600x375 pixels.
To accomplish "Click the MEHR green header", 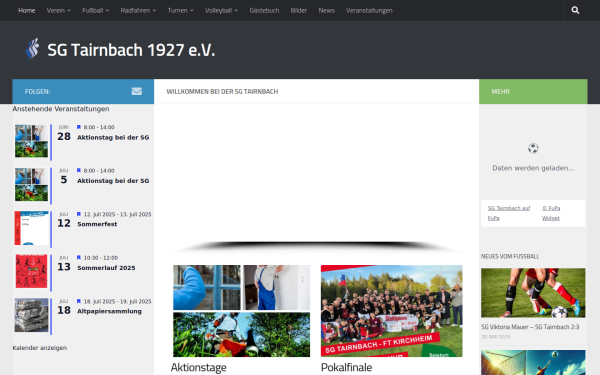I will [533, 91].
